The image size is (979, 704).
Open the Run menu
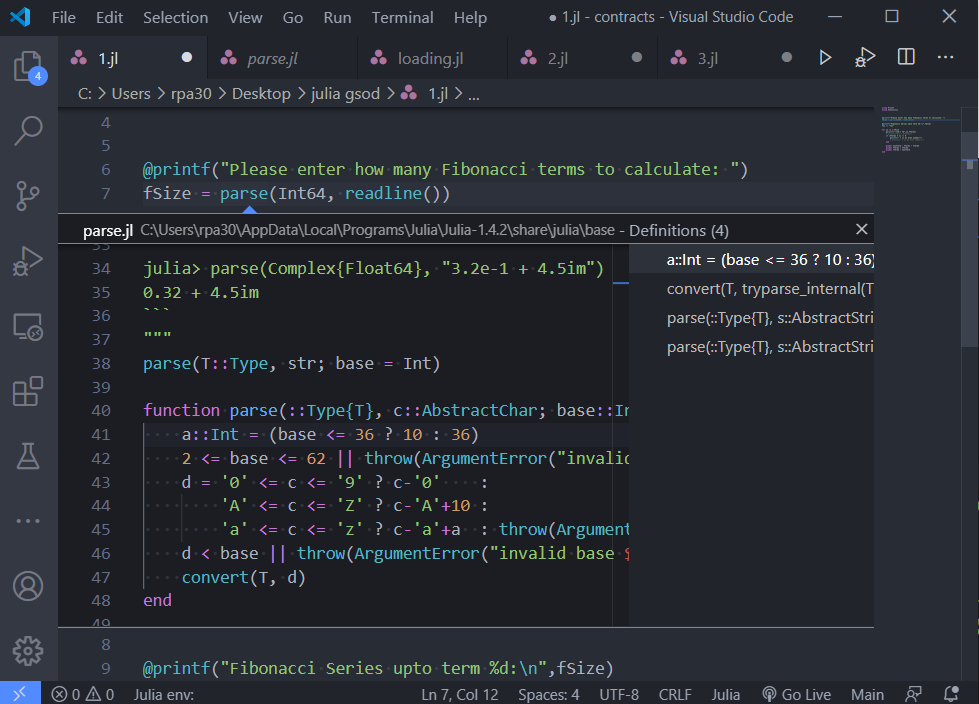(x=337, y=17)
